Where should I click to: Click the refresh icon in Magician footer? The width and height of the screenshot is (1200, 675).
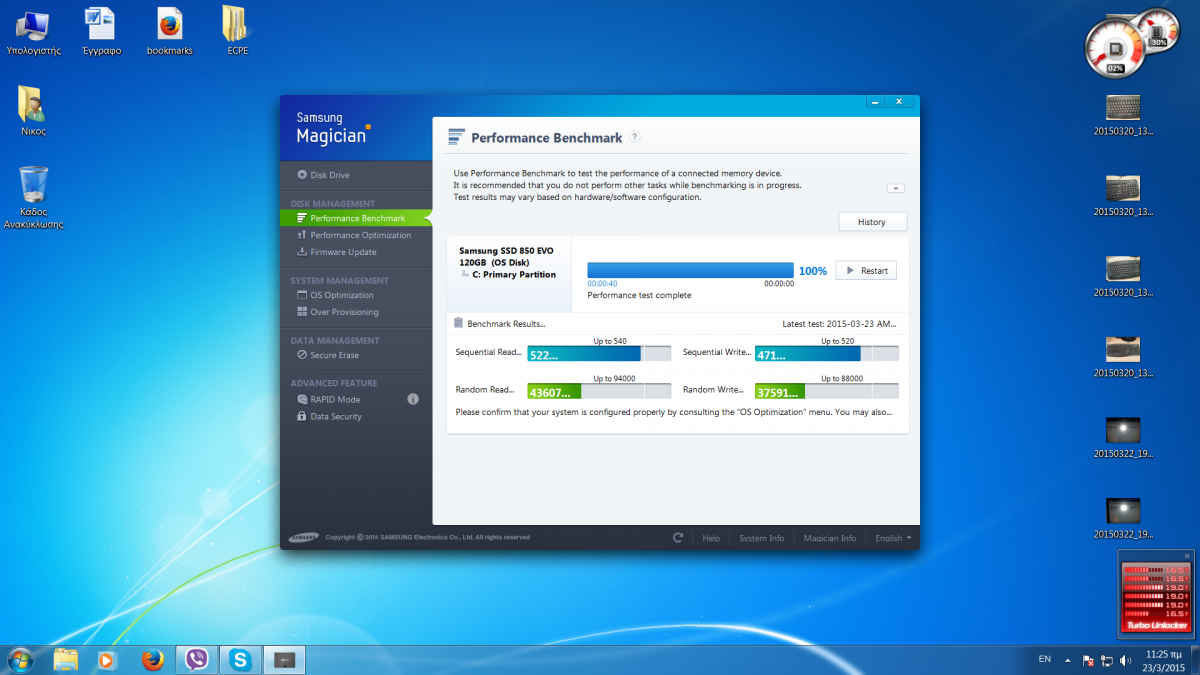678,537
